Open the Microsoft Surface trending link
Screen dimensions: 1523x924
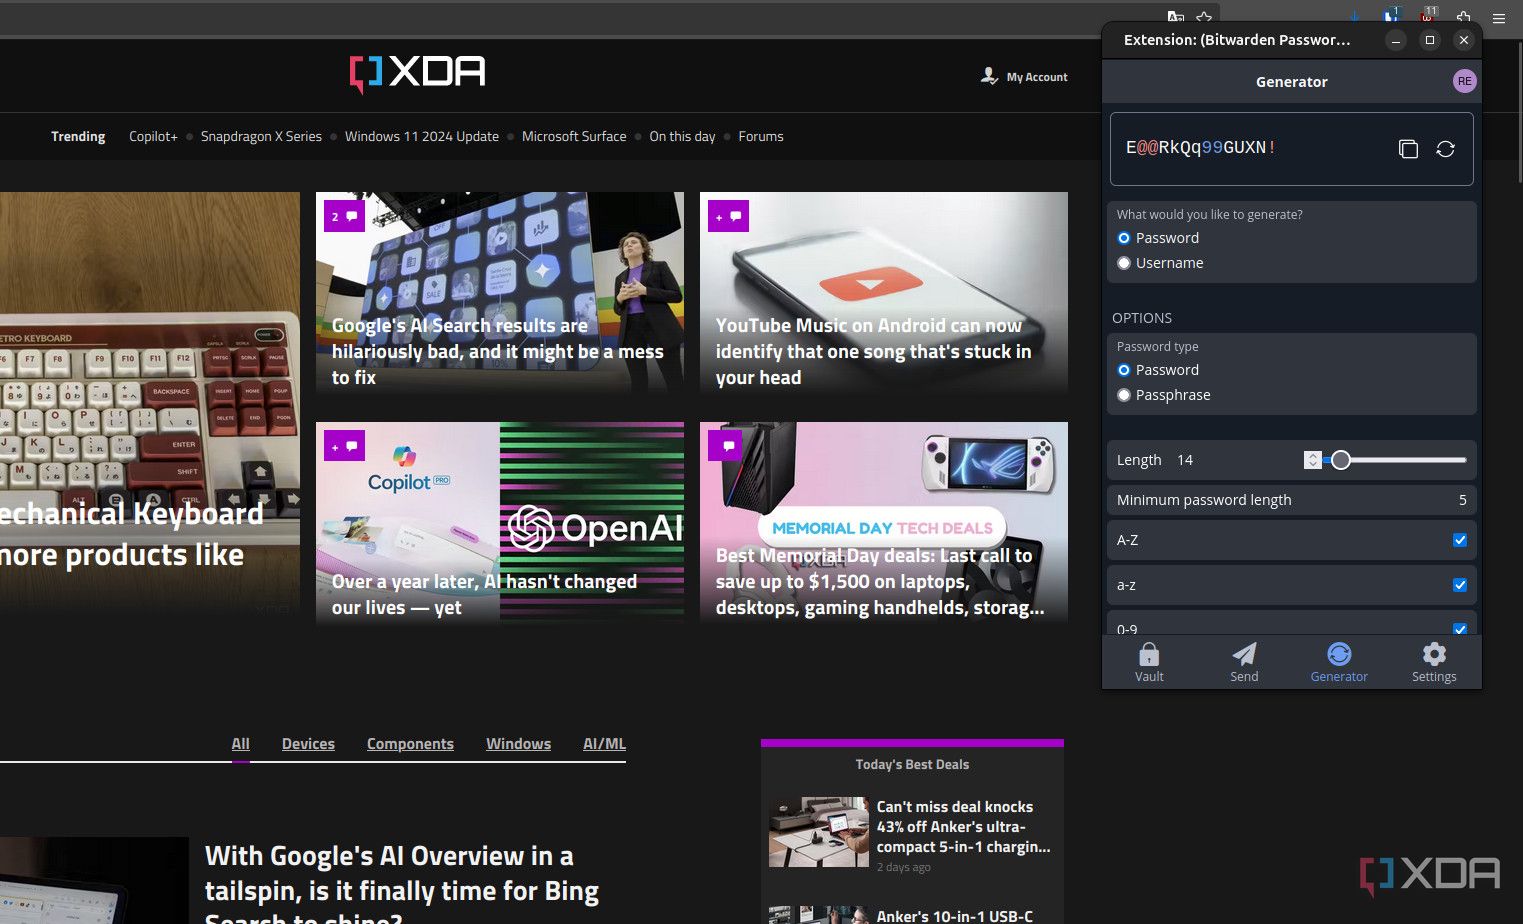pos(574,136)
